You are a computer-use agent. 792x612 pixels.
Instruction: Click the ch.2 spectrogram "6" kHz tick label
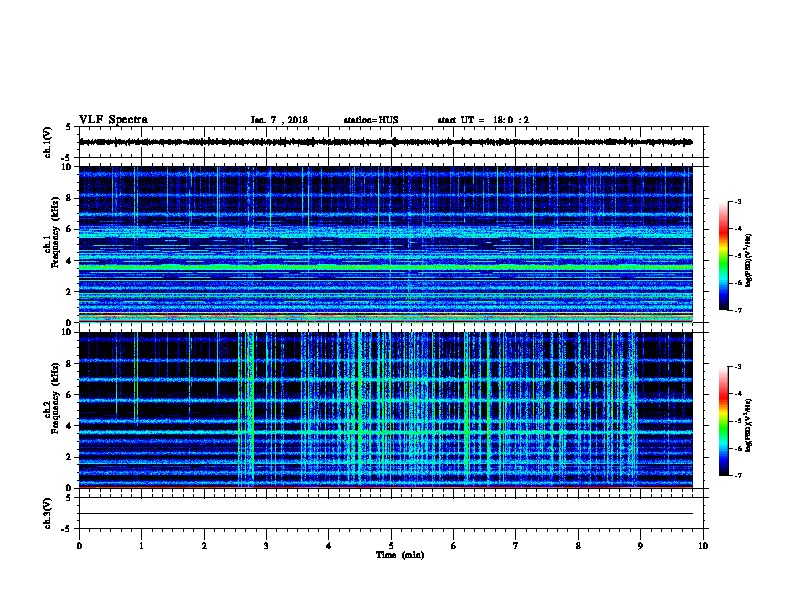70,395
